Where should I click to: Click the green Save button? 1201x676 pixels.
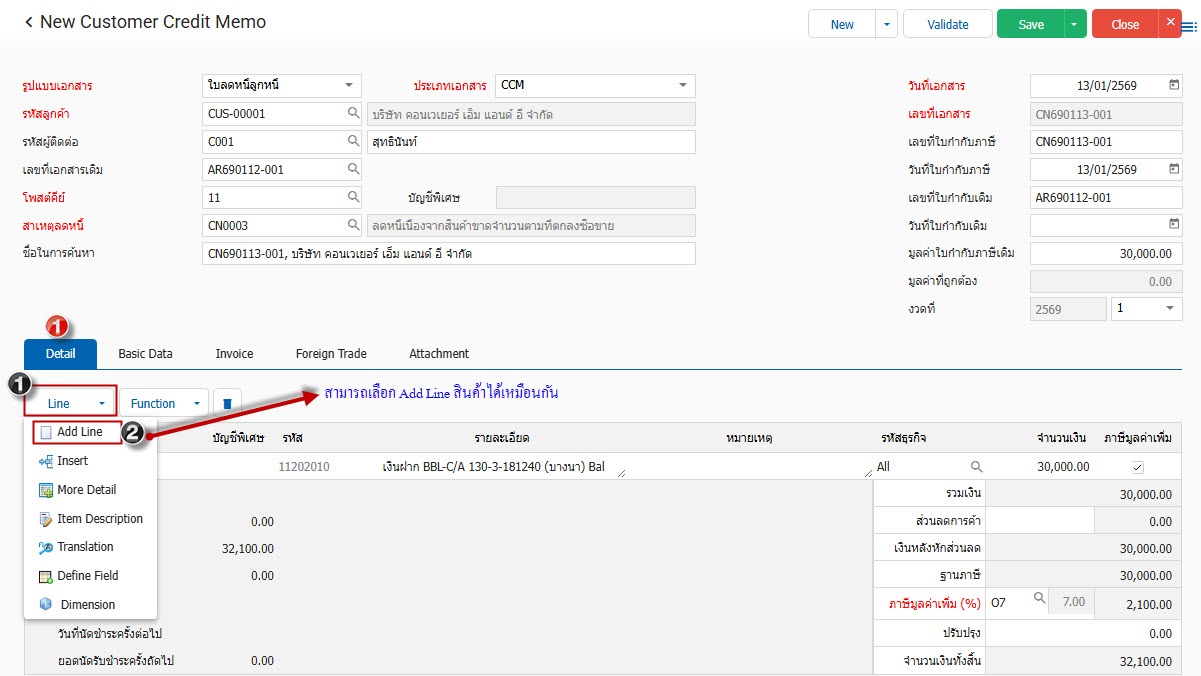[x=1030, y=24]
